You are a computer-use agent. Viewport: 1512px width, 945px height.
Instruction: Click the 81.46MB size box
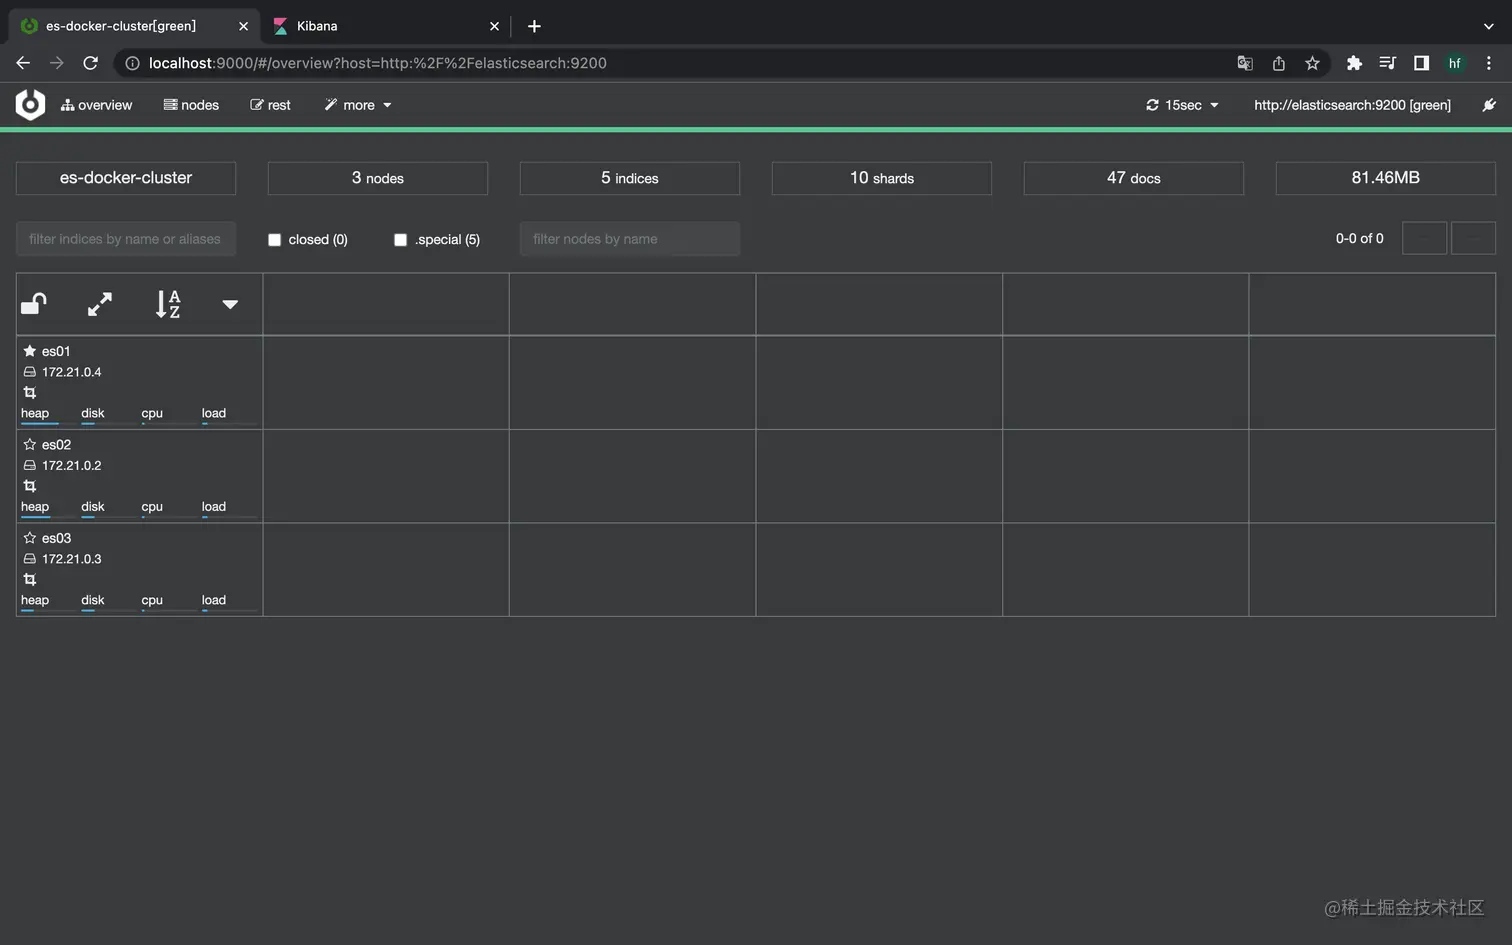(x=1386, y=178)
